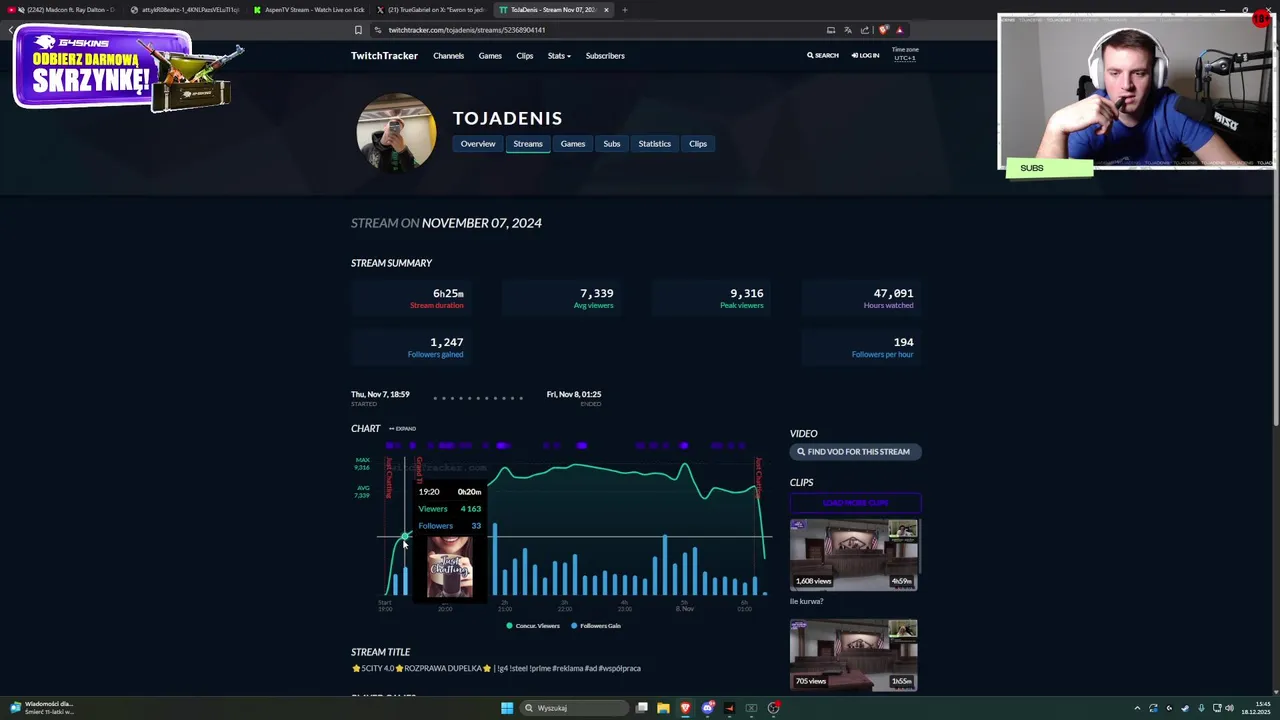1280x720 pixels.
Task: Click the LOAD MORE CLIPS button
Action: (855, 503)
